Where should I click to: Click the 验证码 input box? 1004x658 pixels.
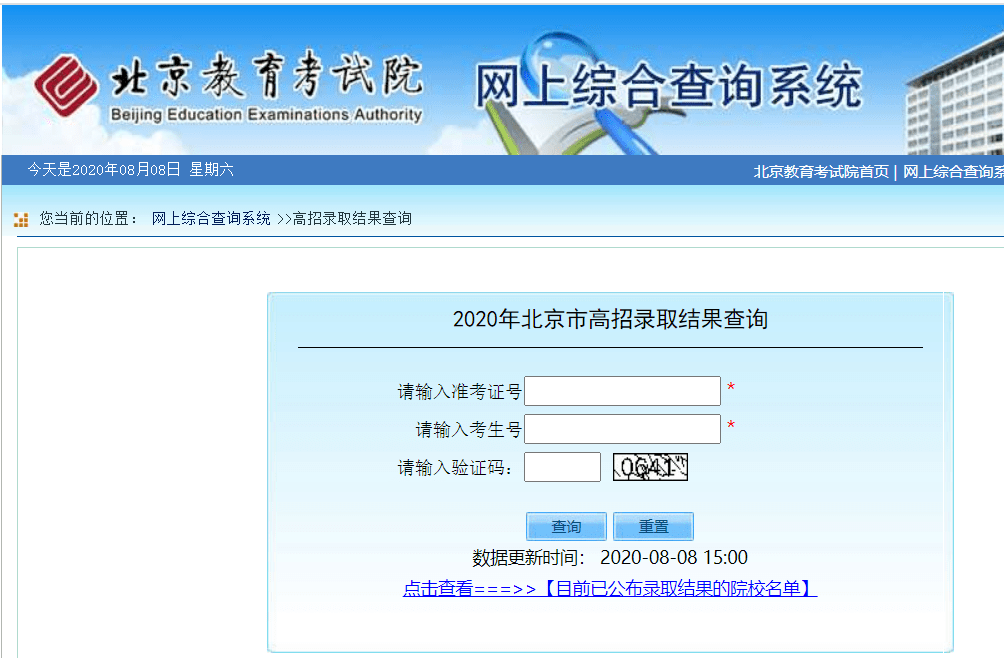562,467
